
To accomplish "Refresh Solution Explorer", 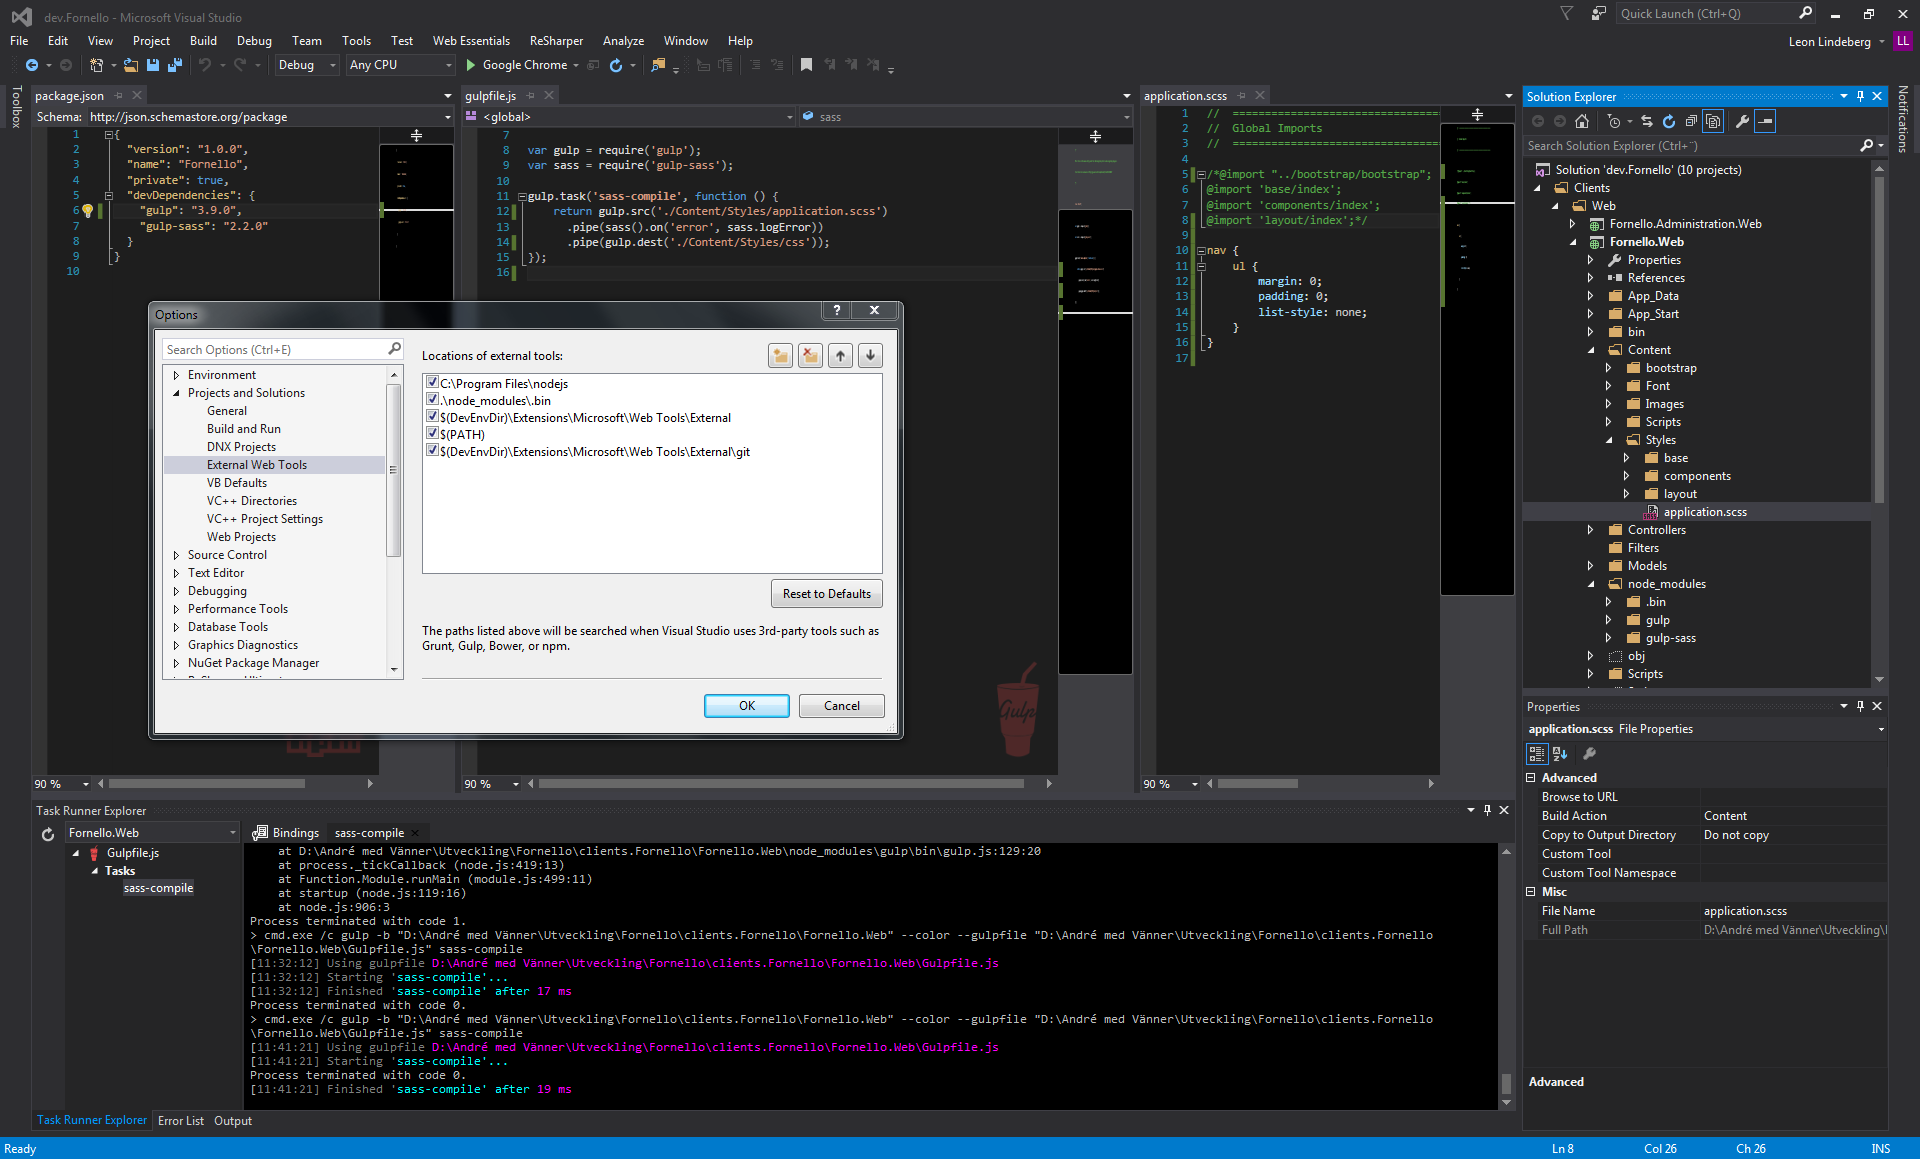I will (x=1669, y=121).
